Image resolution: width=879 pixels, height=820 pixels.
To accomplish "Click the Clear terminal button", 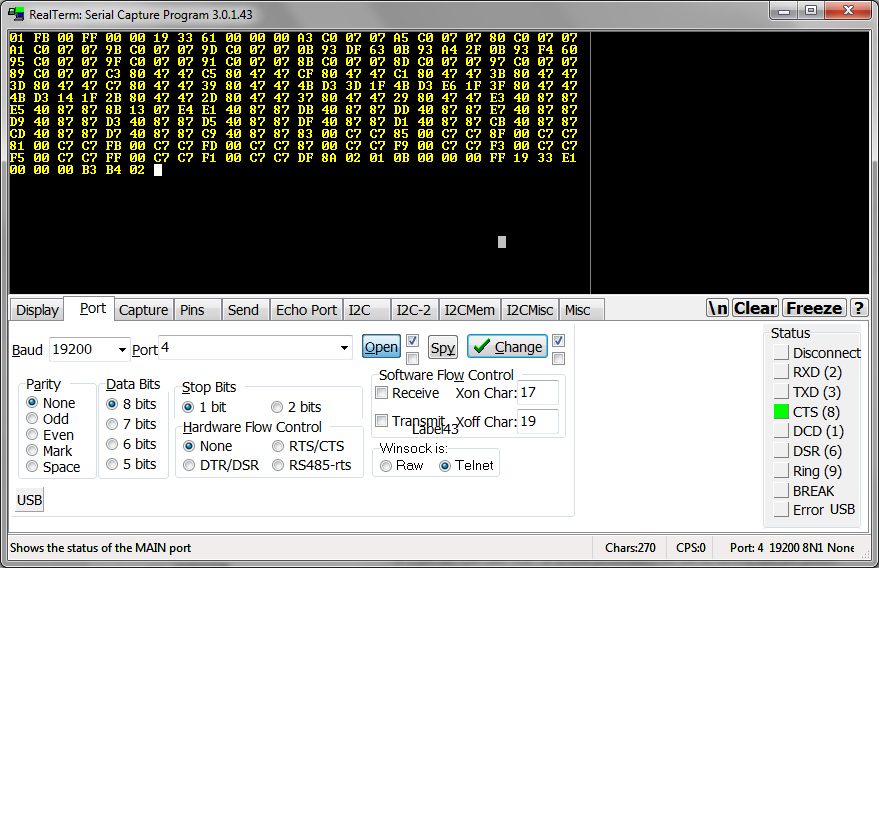I will (x=755, y=308).
